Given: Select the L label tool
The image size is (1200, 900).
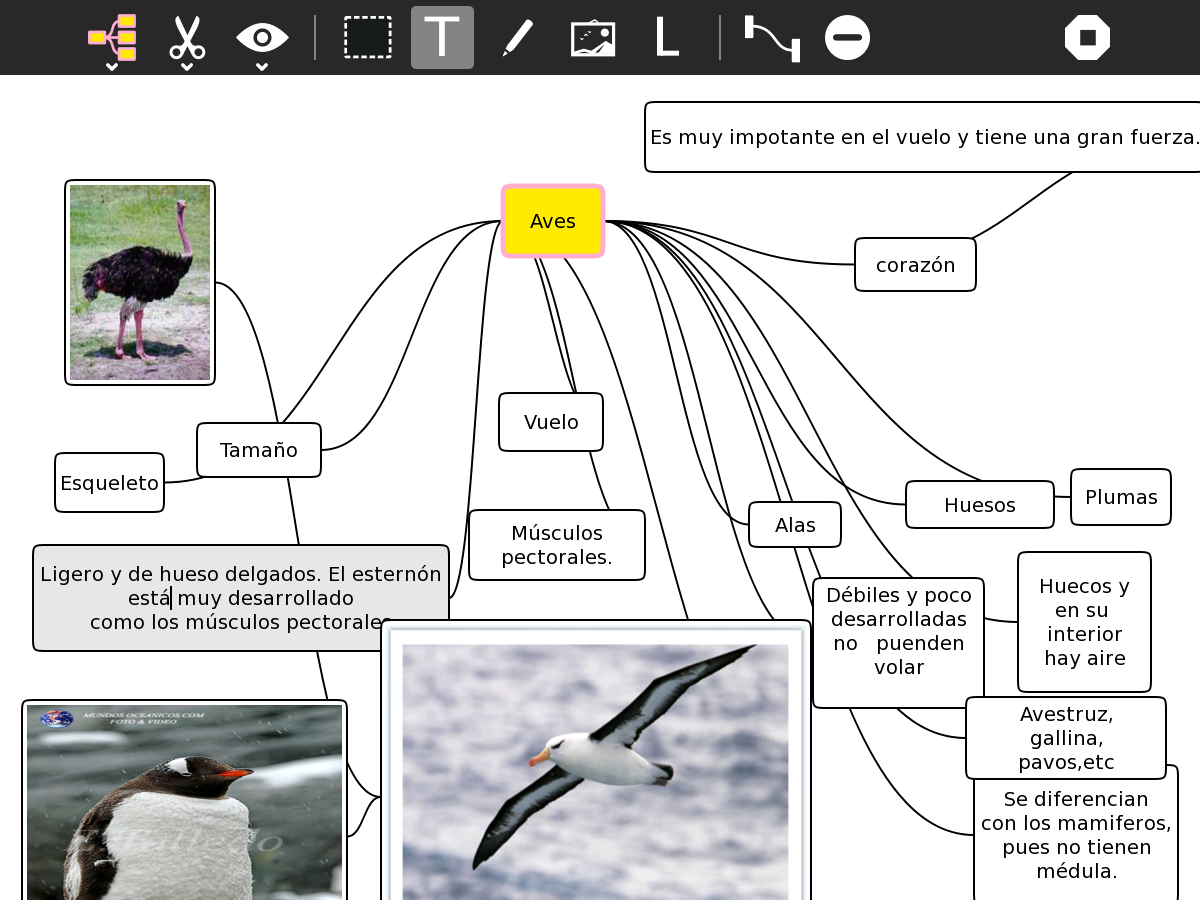Looking at the screenshot, I should coord(667,38).
